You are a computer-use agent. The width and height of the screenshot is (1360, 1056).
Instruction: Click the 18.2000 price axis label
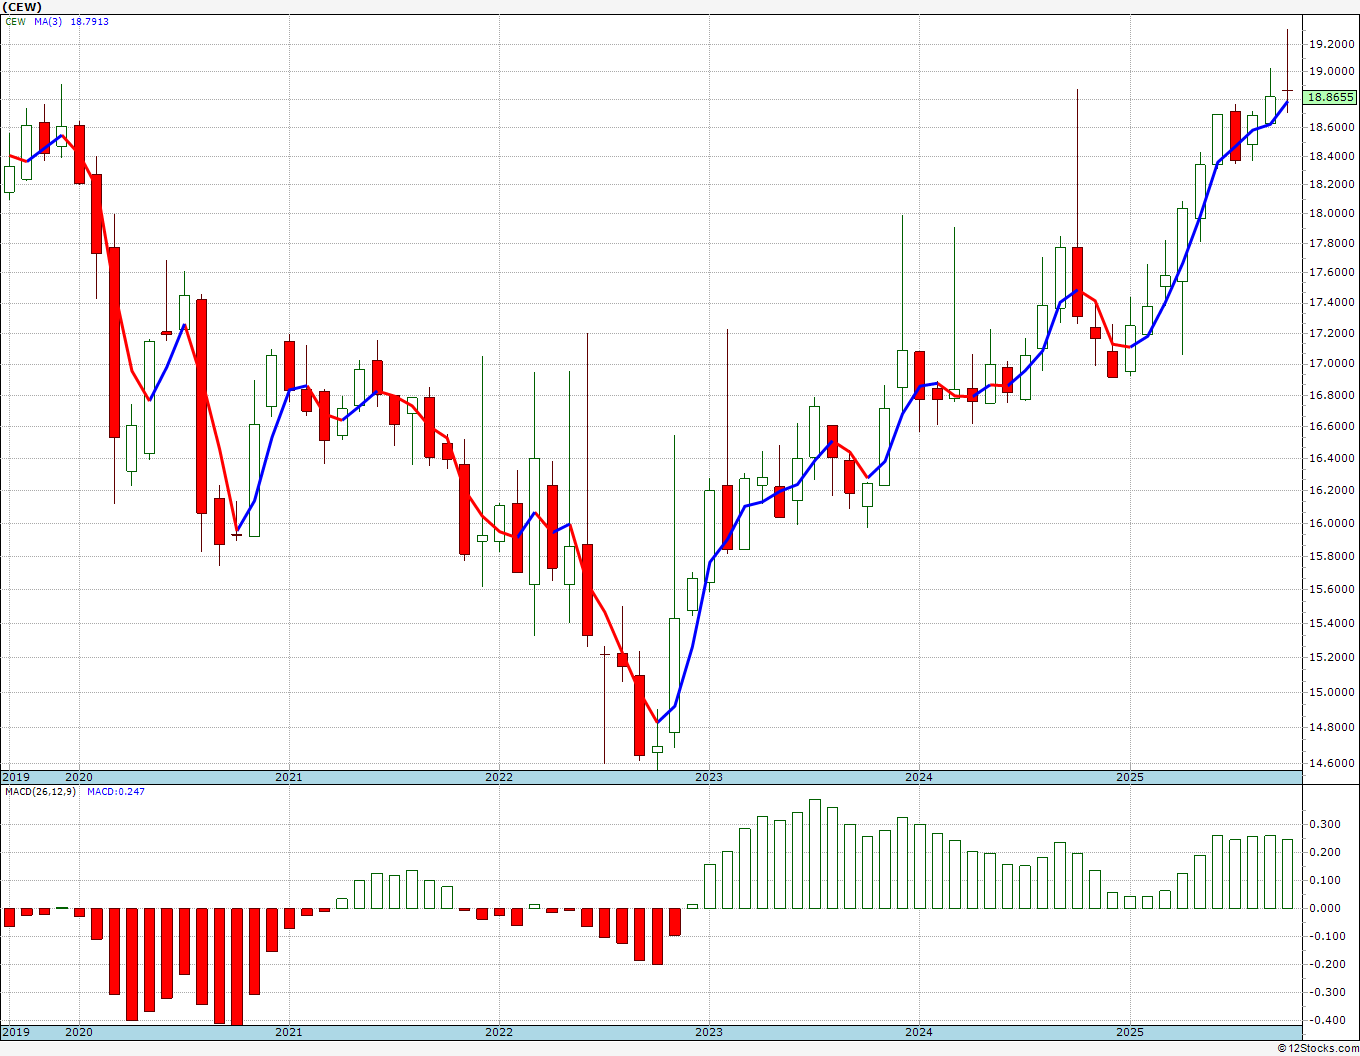tap(1332, 184)
